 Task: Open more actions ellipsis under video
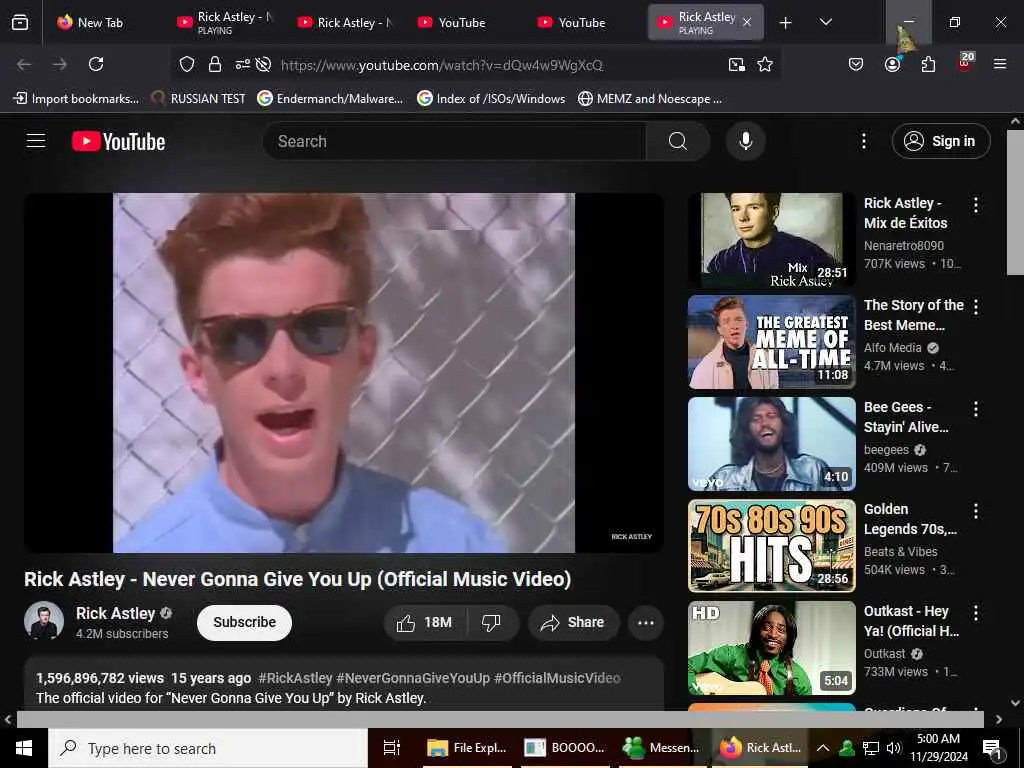[x=645, y=622]
